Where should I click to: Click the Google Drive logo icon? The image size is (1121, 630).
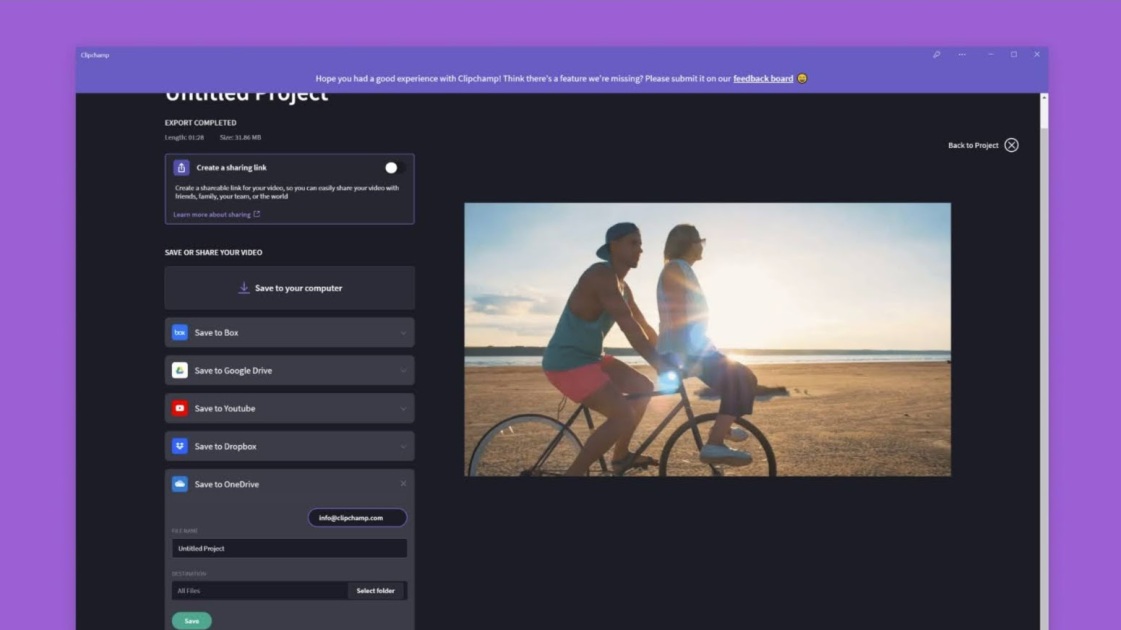[x=180, y=370]
